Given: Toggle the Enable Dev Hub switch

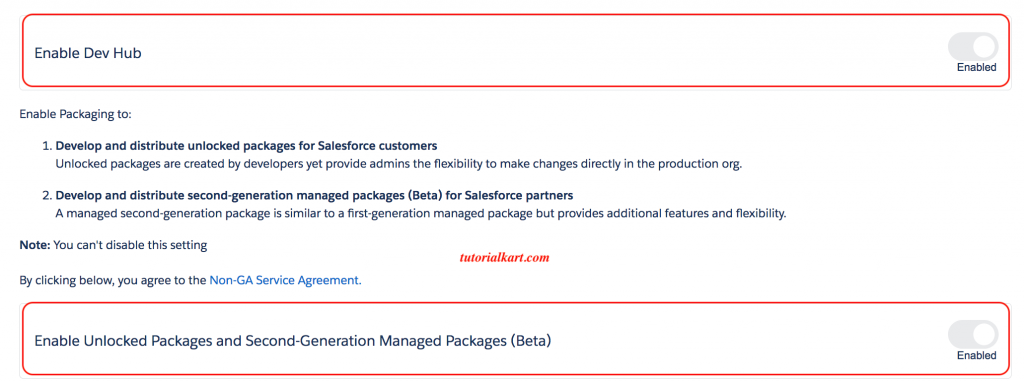Looking at the screenshot, I should pyautogui.click(x=973, y=46).
